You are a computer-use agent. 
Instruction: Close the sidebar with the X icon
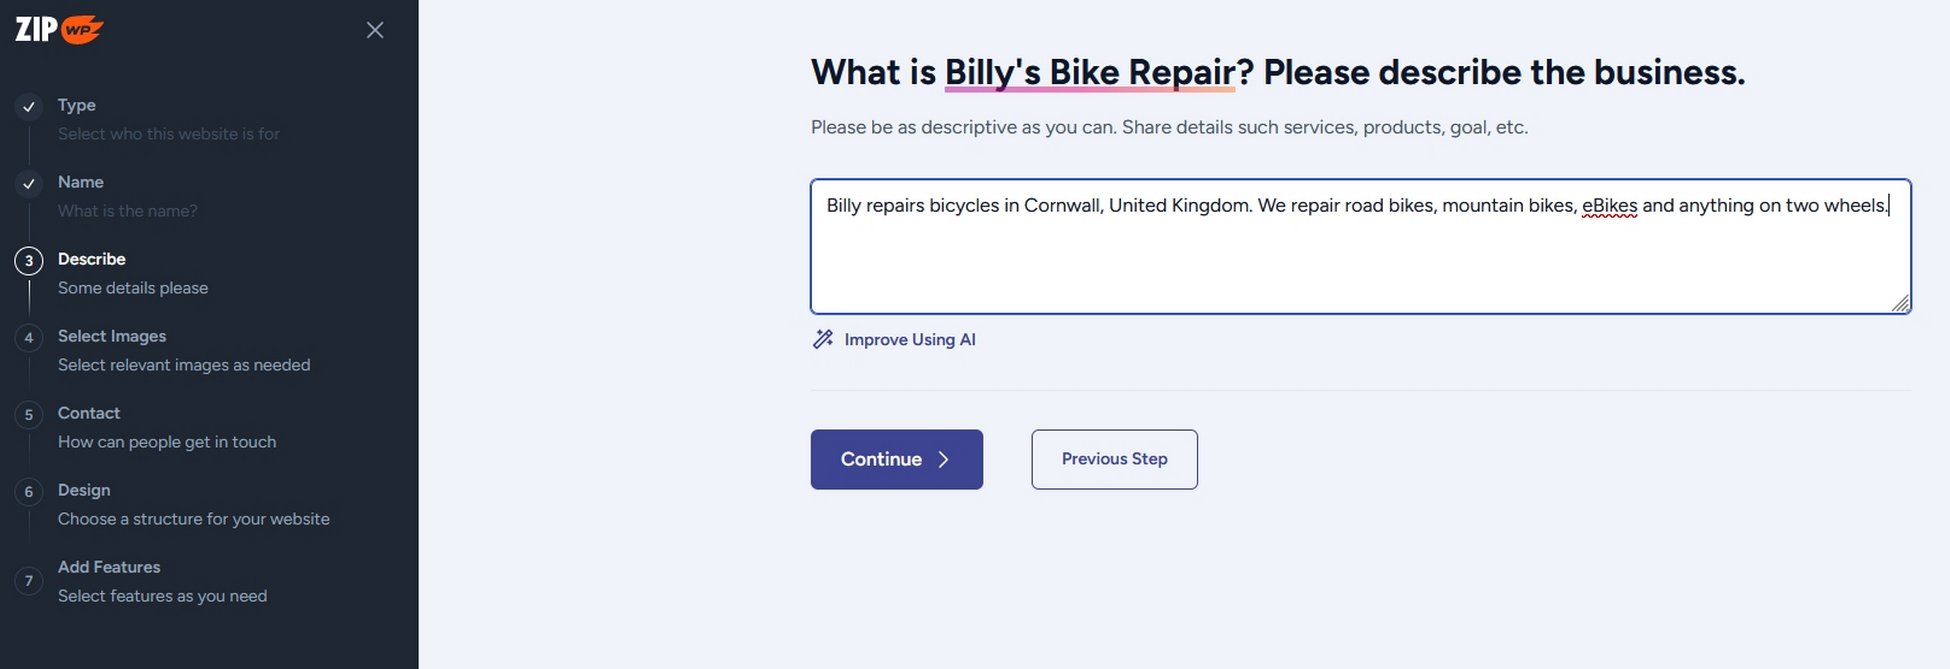pyautogui.click(x=375, y=30)
